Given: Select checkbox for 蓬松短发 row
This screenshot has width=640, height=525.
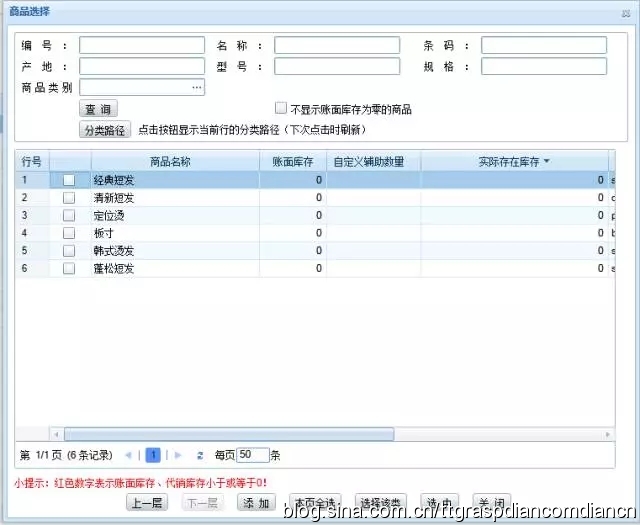Looking at the screenshot, I should pos(69,269).
